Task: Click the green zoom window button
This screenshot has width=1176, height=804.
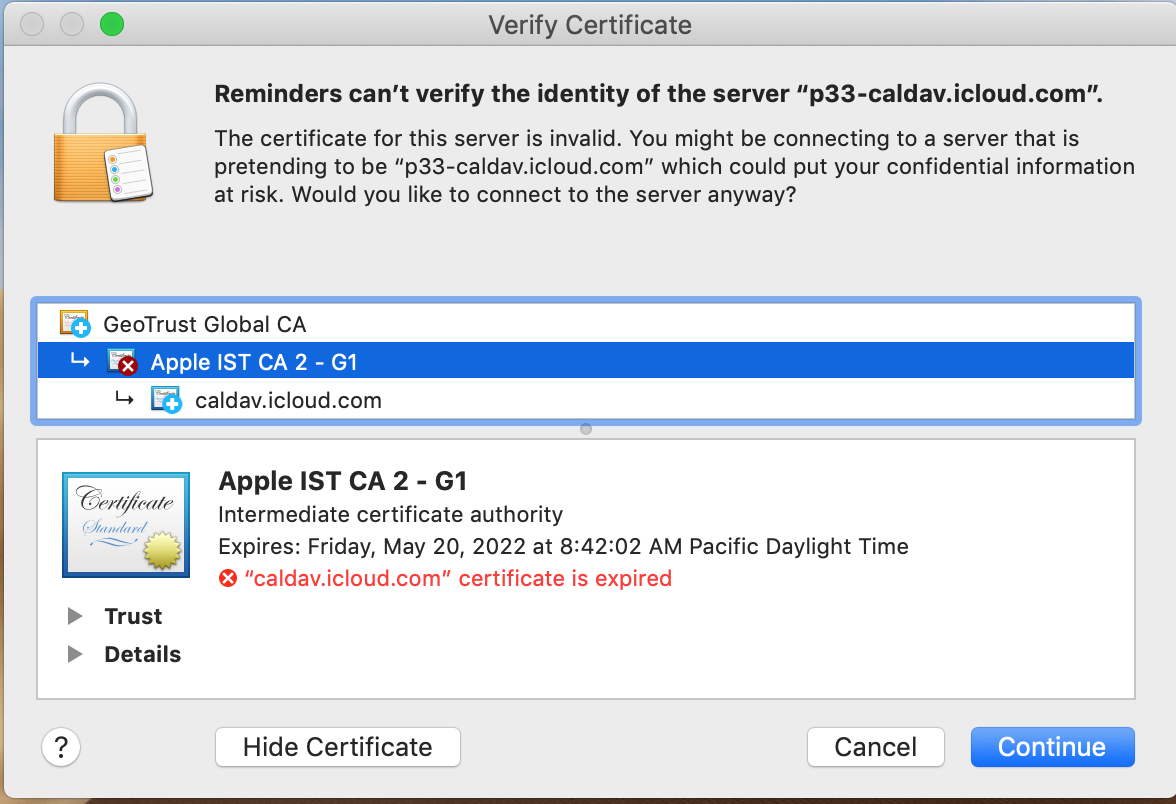Action: 112,24
